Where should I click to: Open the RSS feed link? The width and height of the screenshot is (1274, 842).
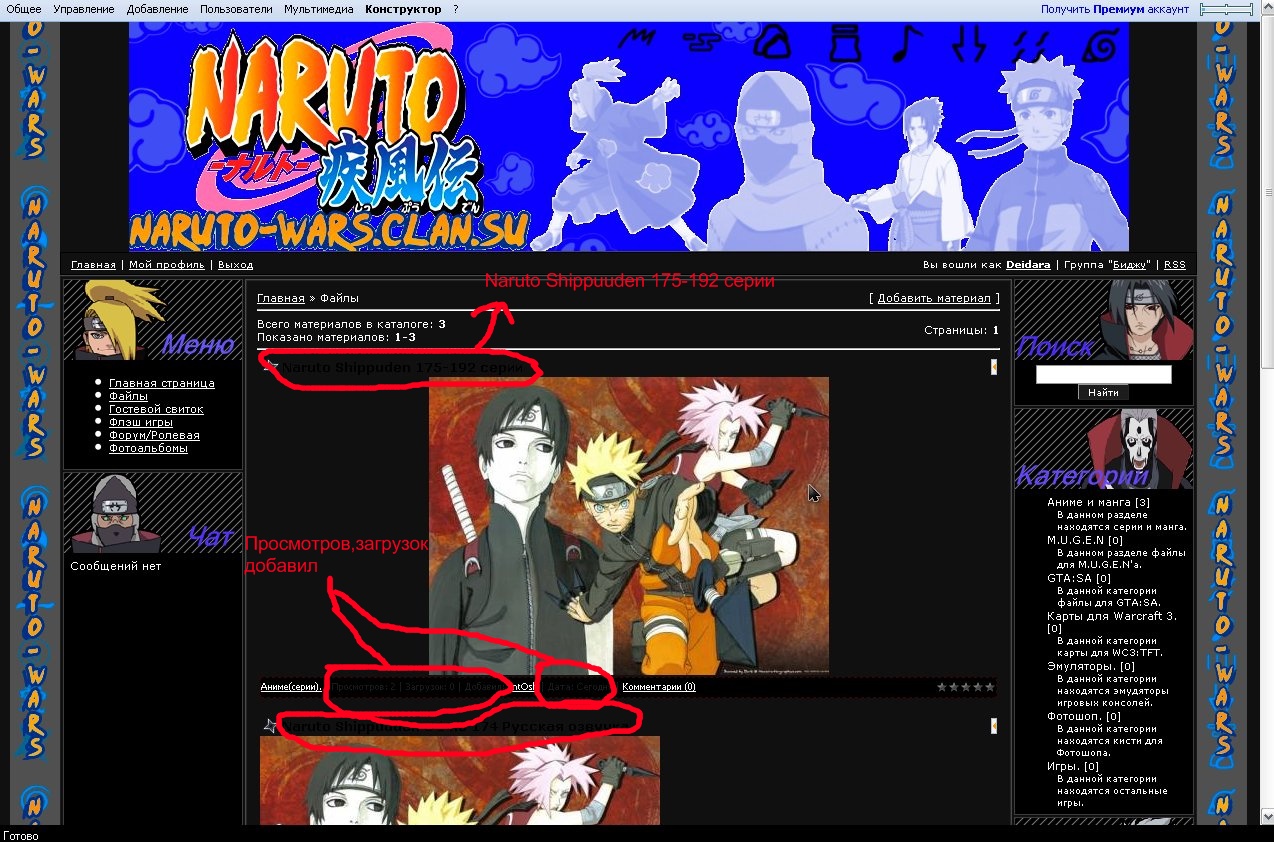(1174, 265)
